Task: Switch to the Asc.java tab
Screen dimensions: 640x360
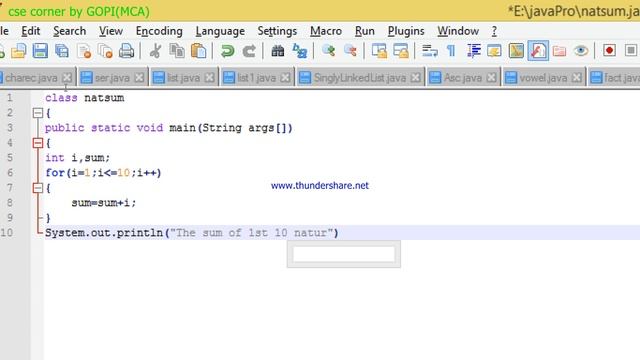Action: point(462,78)
